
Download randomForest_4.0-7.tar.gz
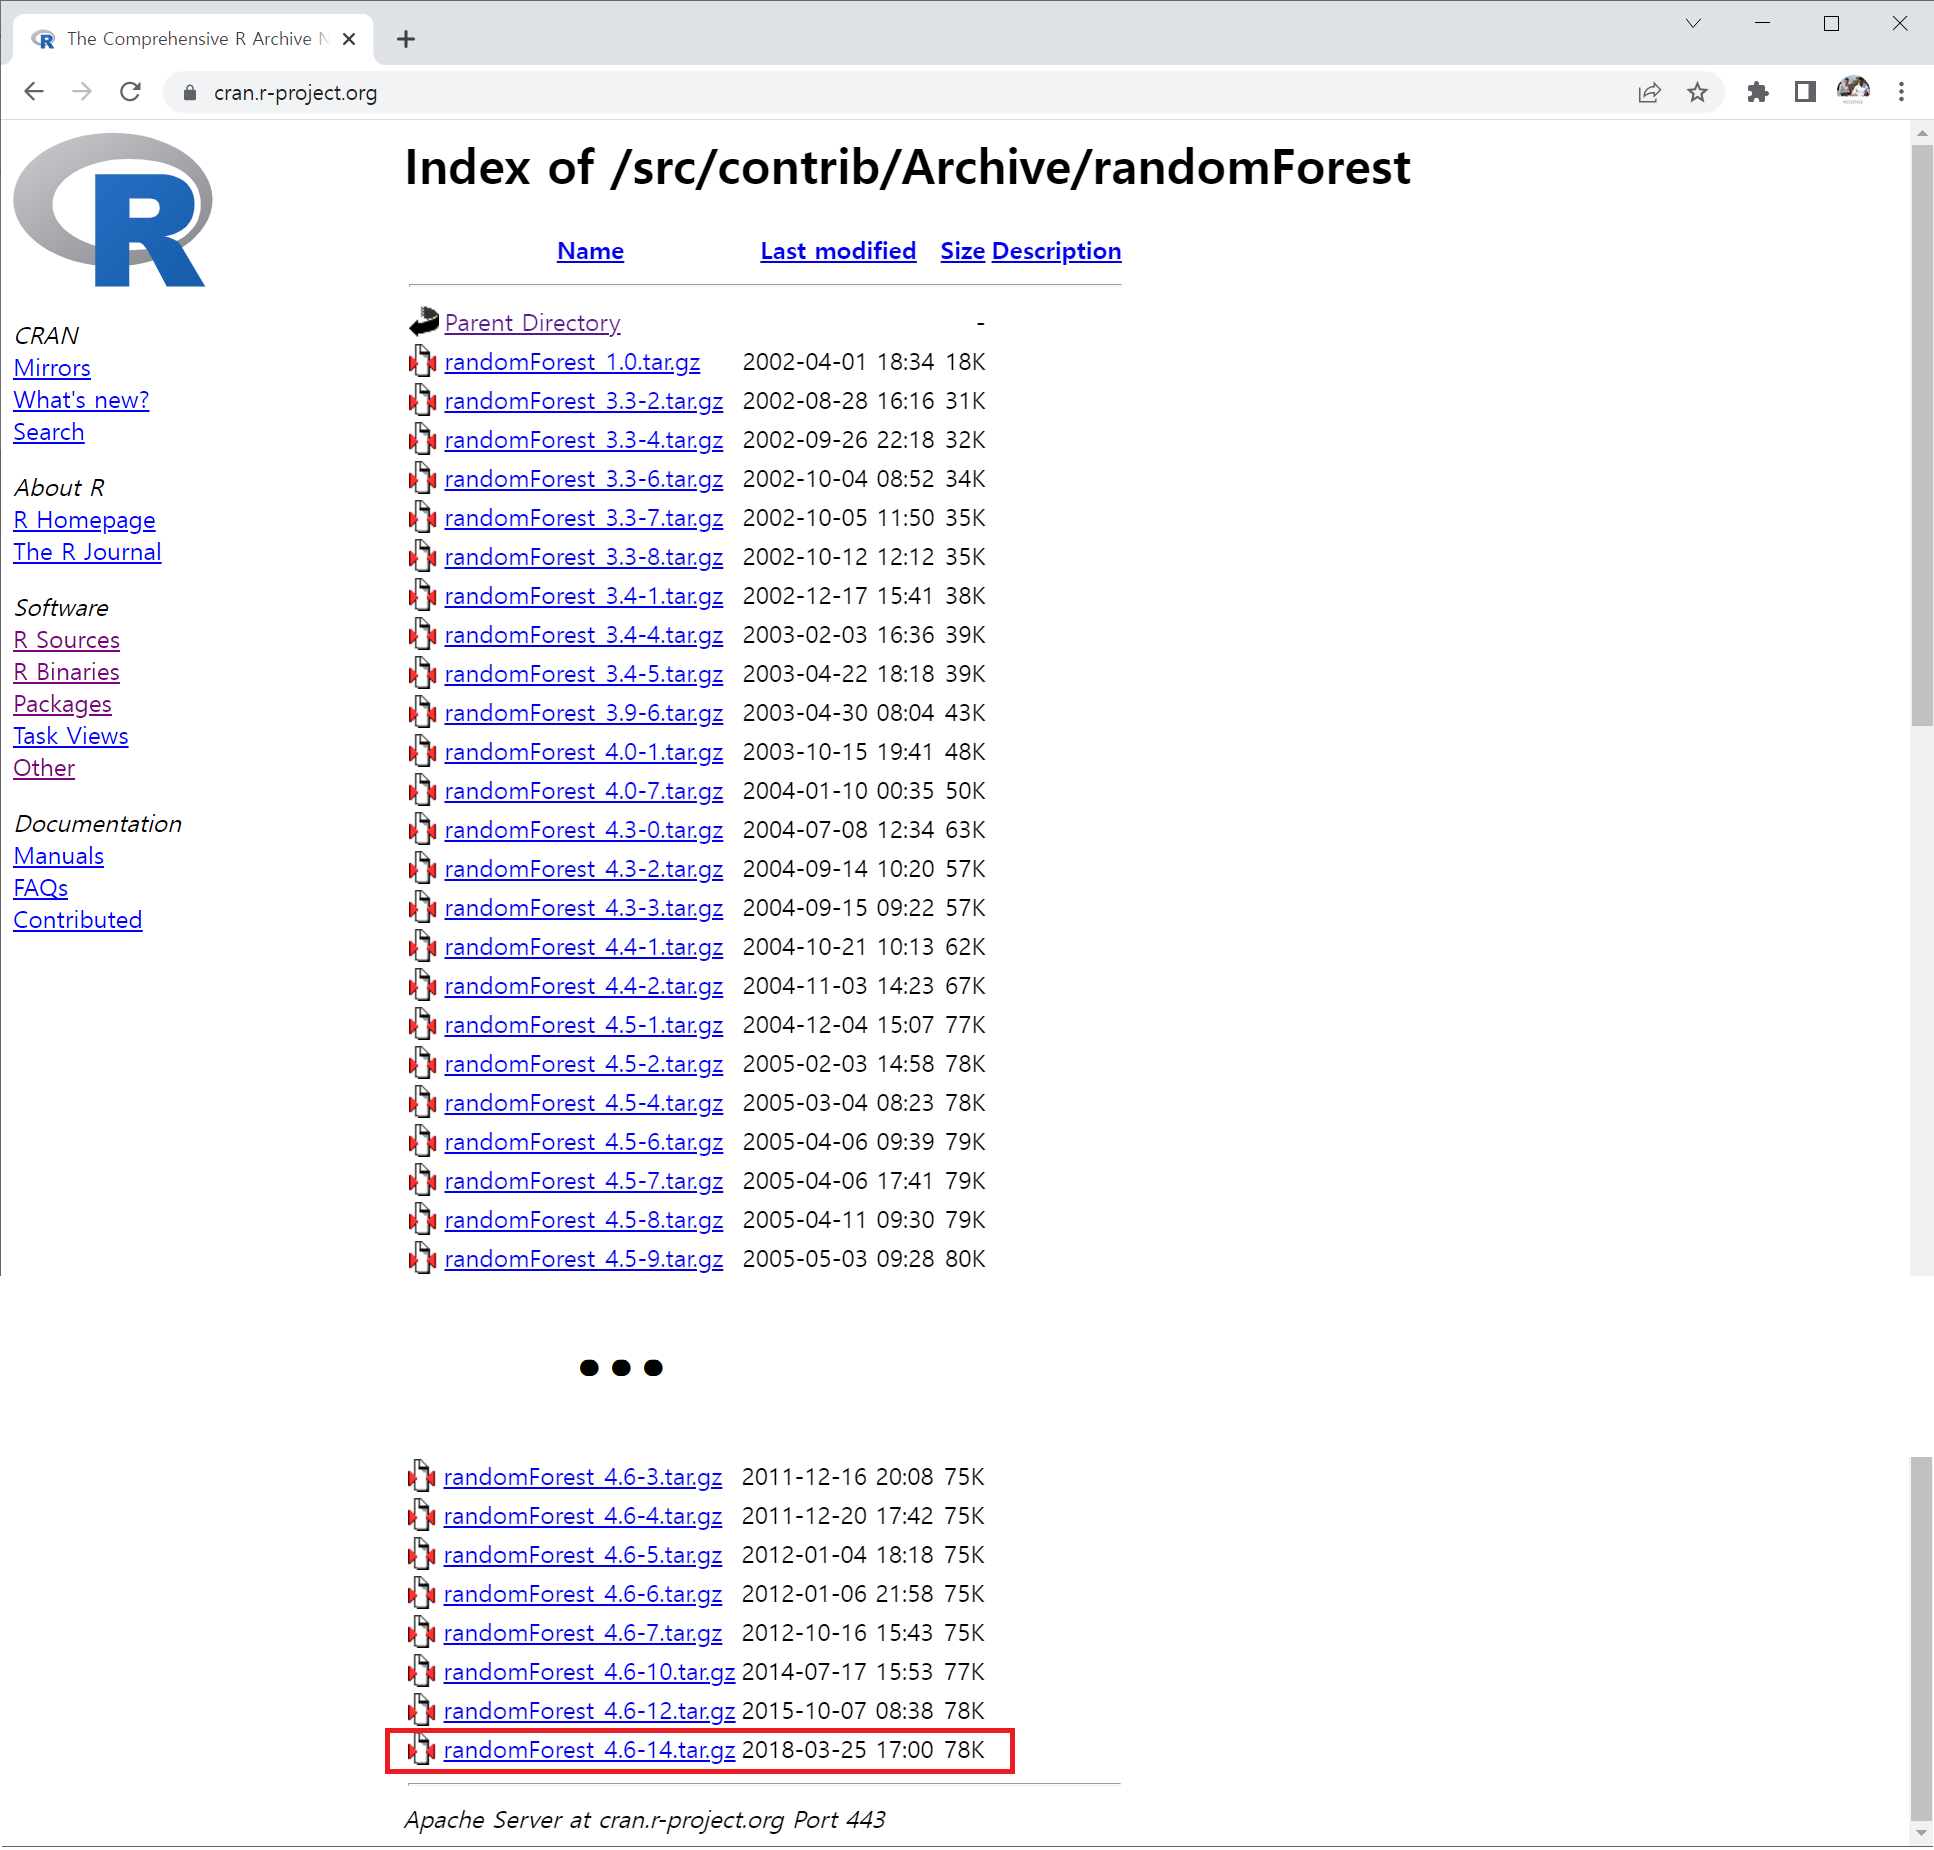(583, 790)
